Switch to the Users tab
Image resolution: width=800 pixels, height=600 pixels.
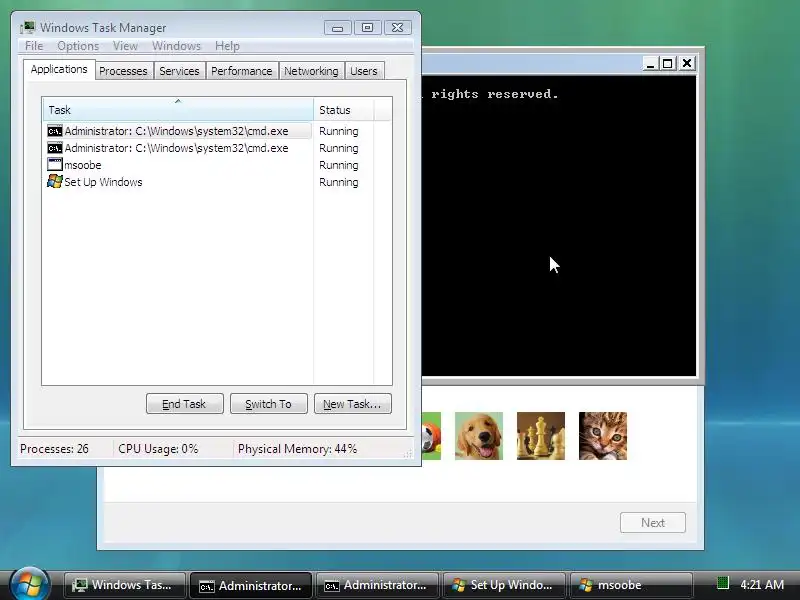(364, 71)
